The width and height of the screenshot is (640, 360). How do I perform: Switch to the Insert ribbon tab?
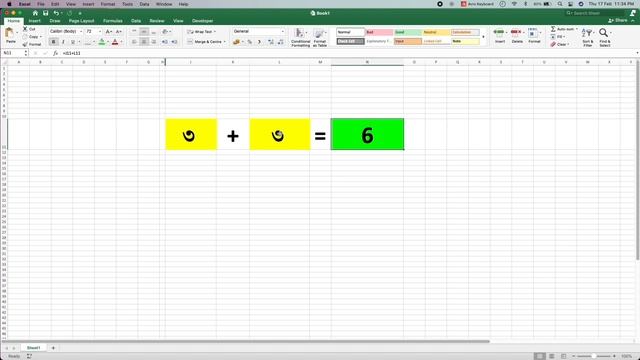(x=34, y=21)
